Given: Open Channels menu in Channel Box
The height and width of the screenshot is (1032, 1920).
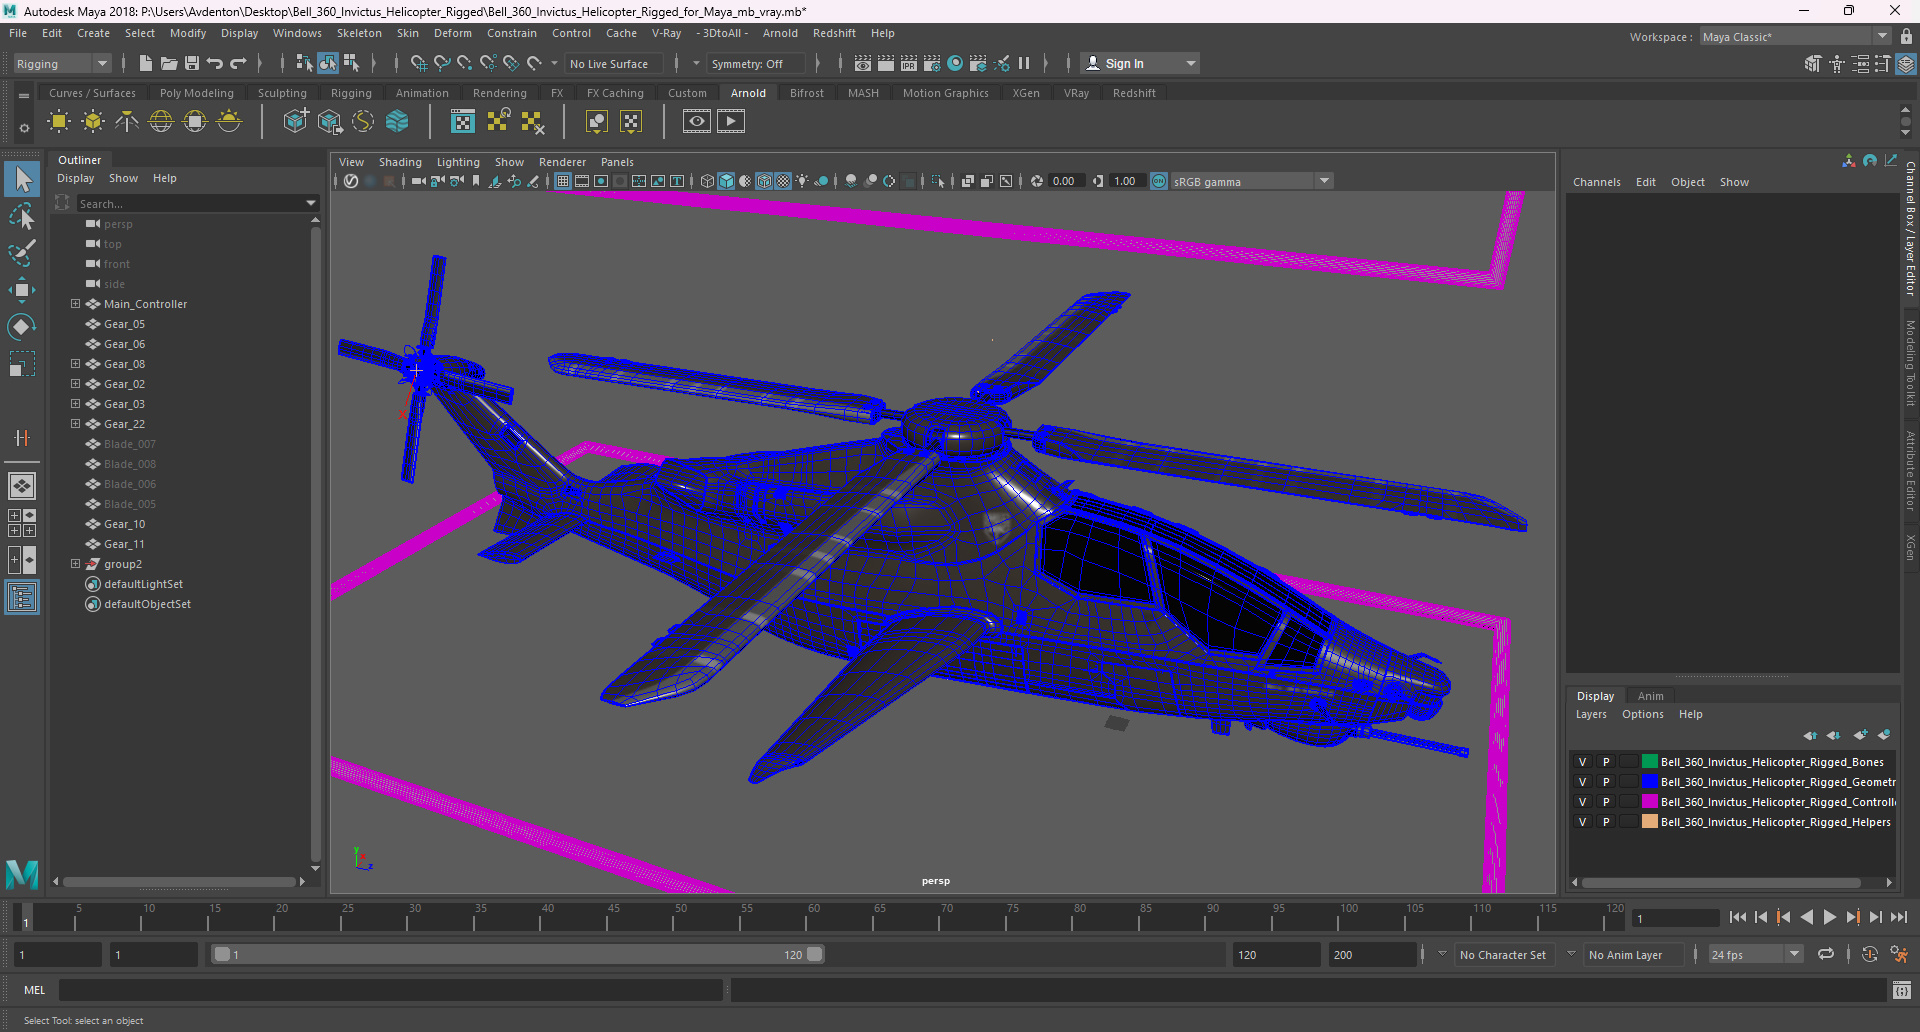Looking at the screenshot, I should pyautogui.click(x=1596, y=182).
